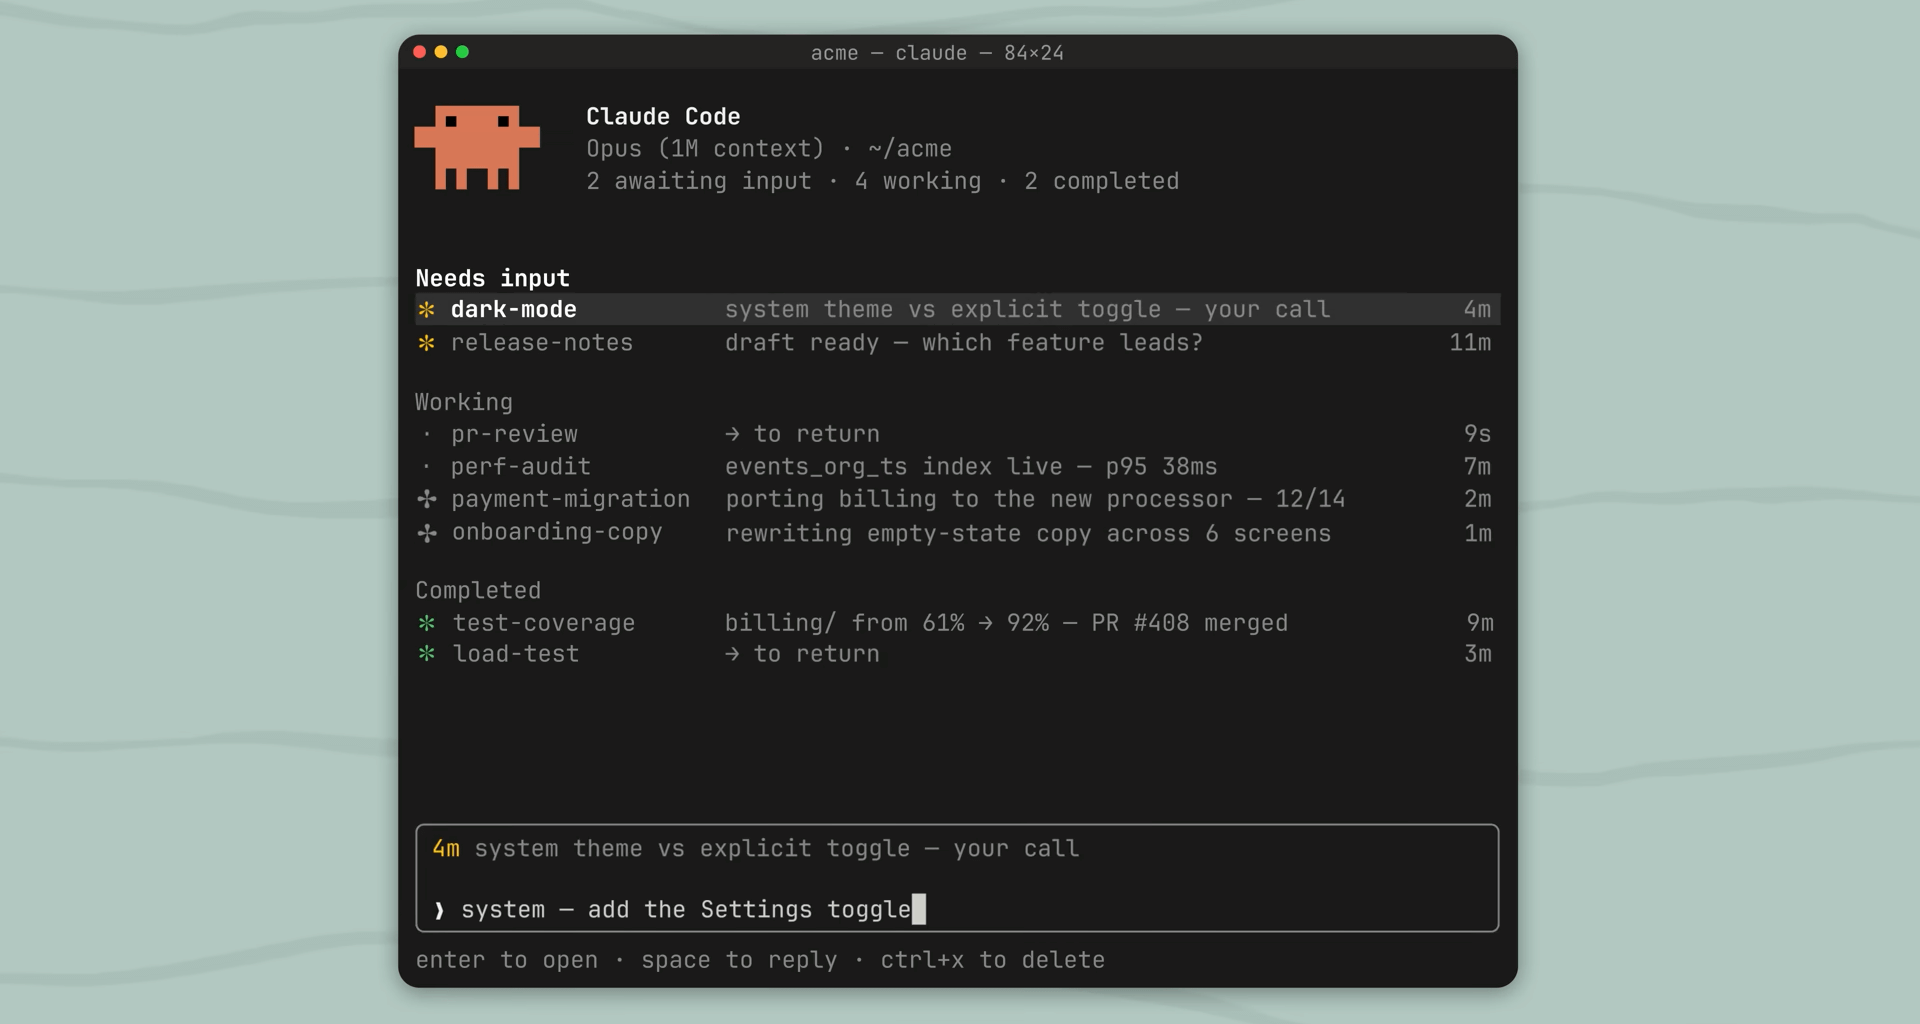Click the 'enter to open' hint
Viewport: 1920px width, 1024px height.
(506, 960)
